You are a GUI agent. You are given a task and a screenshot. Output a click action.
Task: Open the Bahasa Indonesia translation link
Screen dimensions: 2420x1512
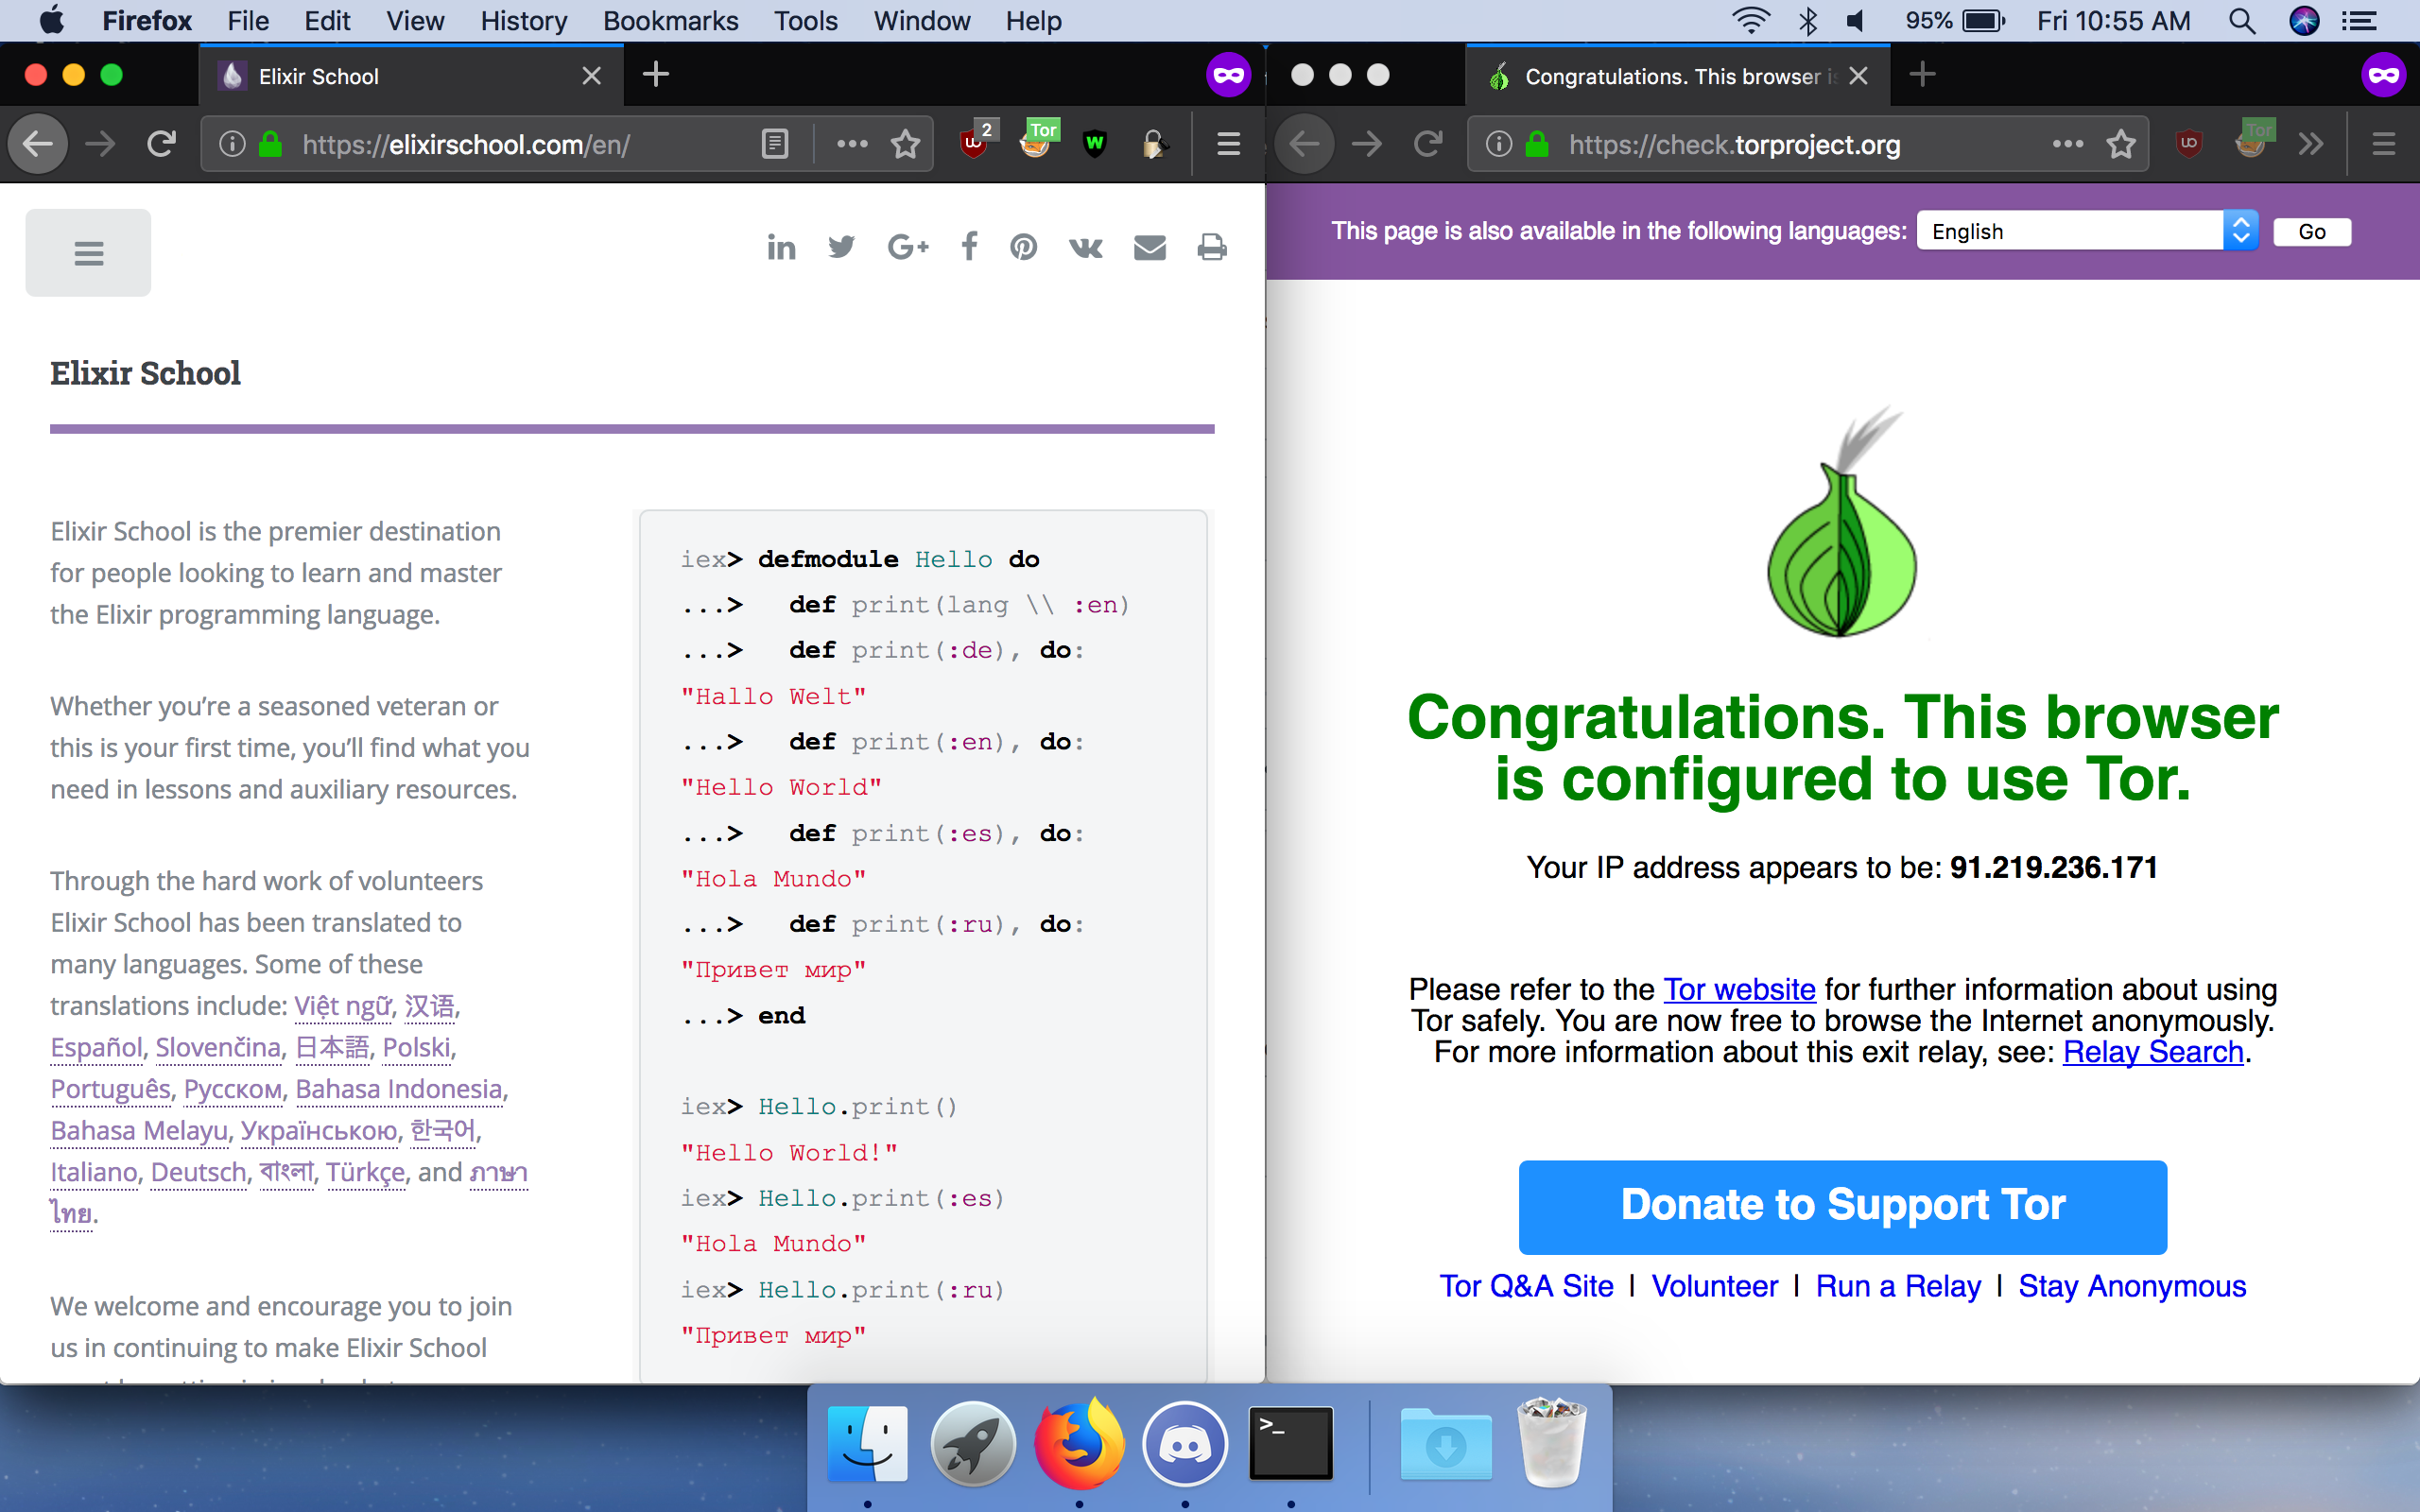pos(398,1090)
